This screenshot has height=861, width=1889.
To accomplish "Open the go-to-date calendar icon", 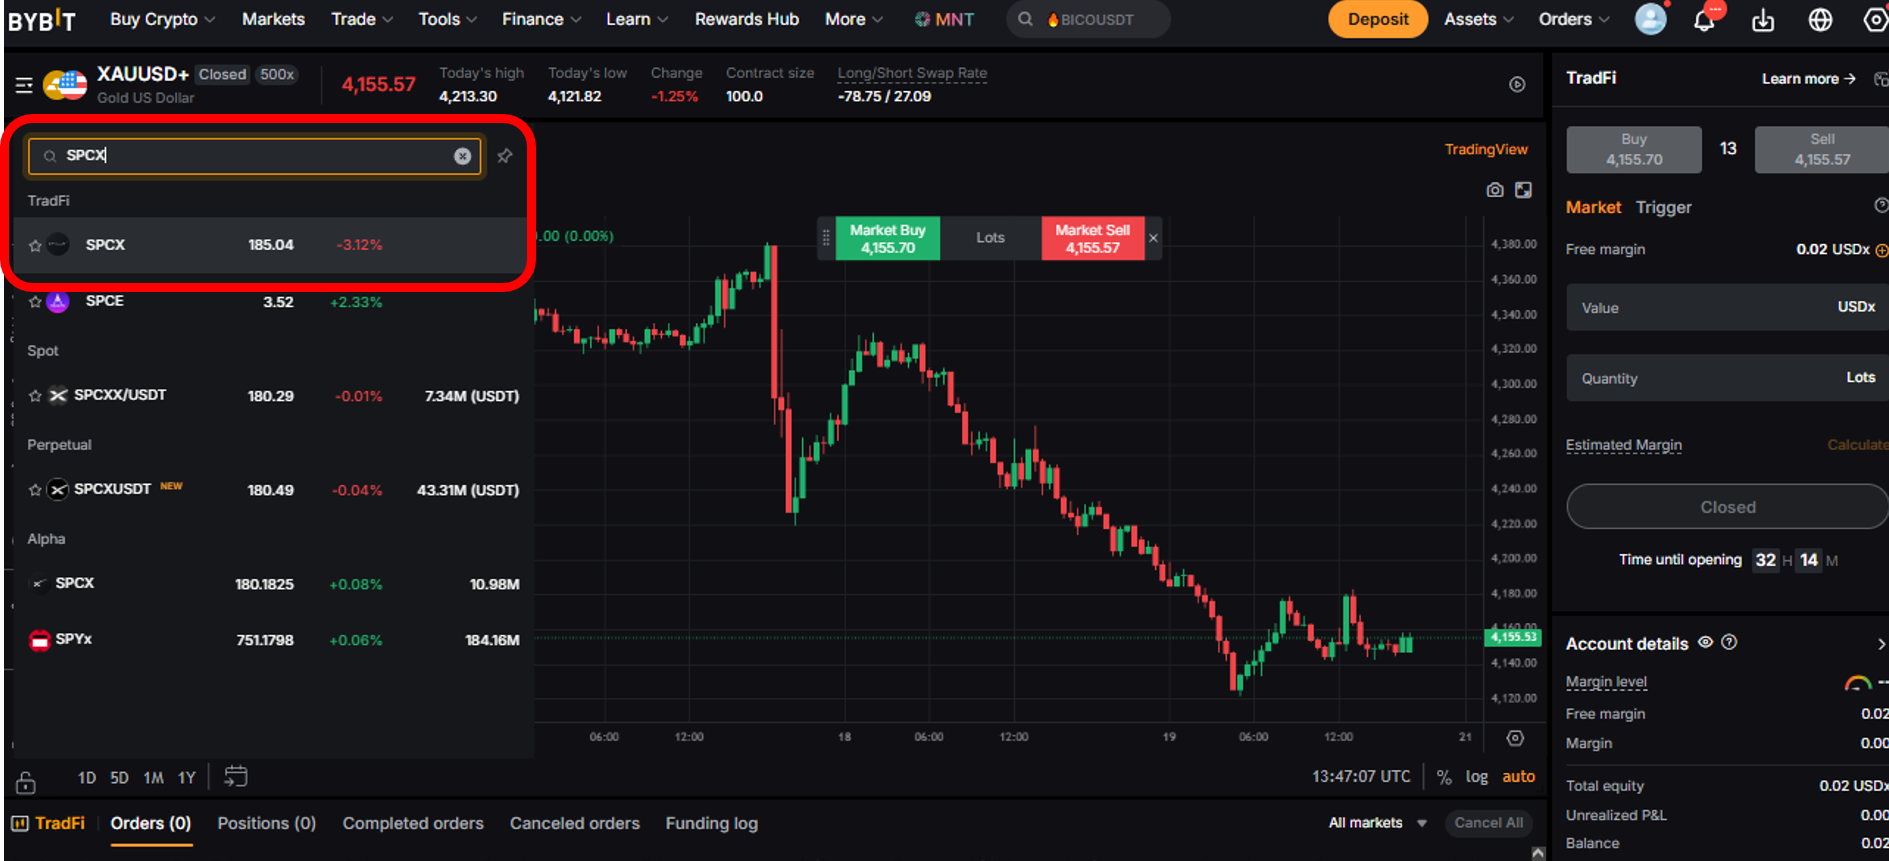I will (235, 776).
